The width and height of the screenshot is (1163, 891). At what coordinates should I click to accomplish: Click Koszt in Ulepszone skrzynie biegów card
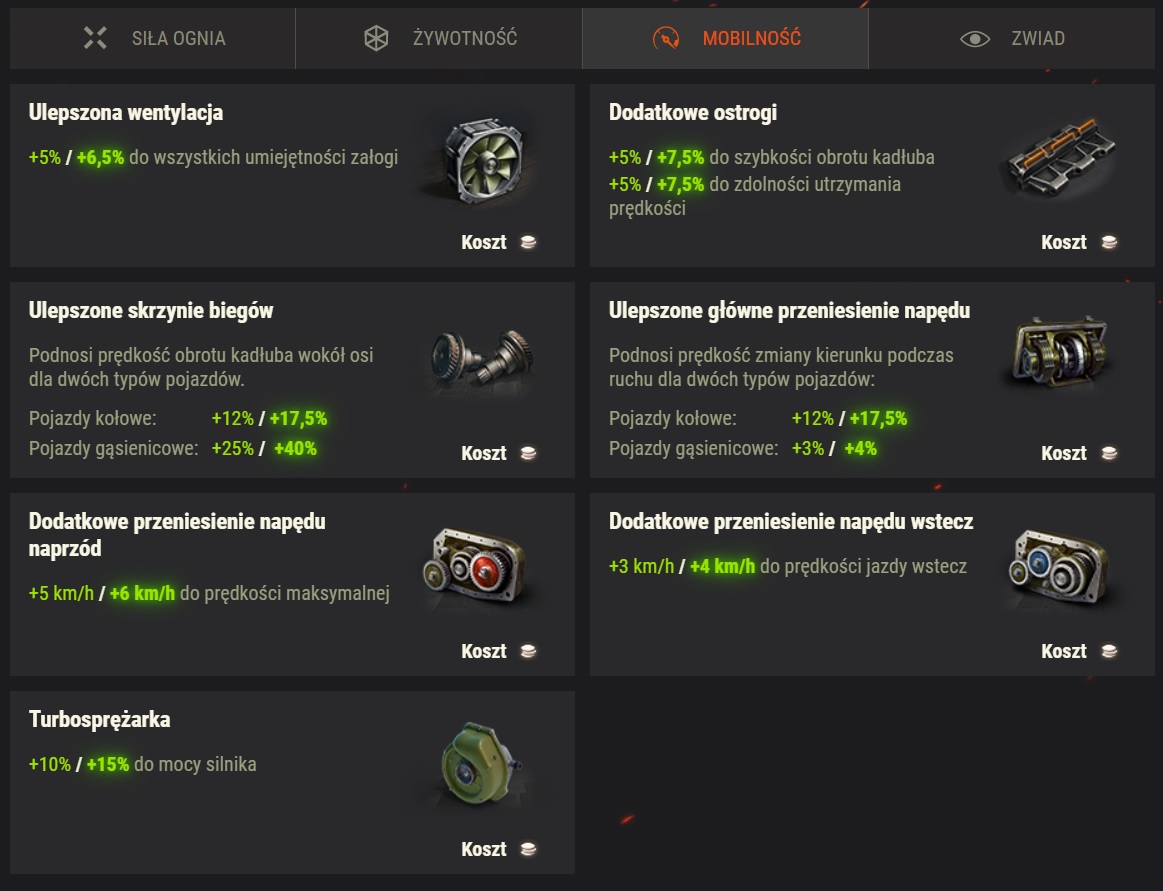point(484,453)
